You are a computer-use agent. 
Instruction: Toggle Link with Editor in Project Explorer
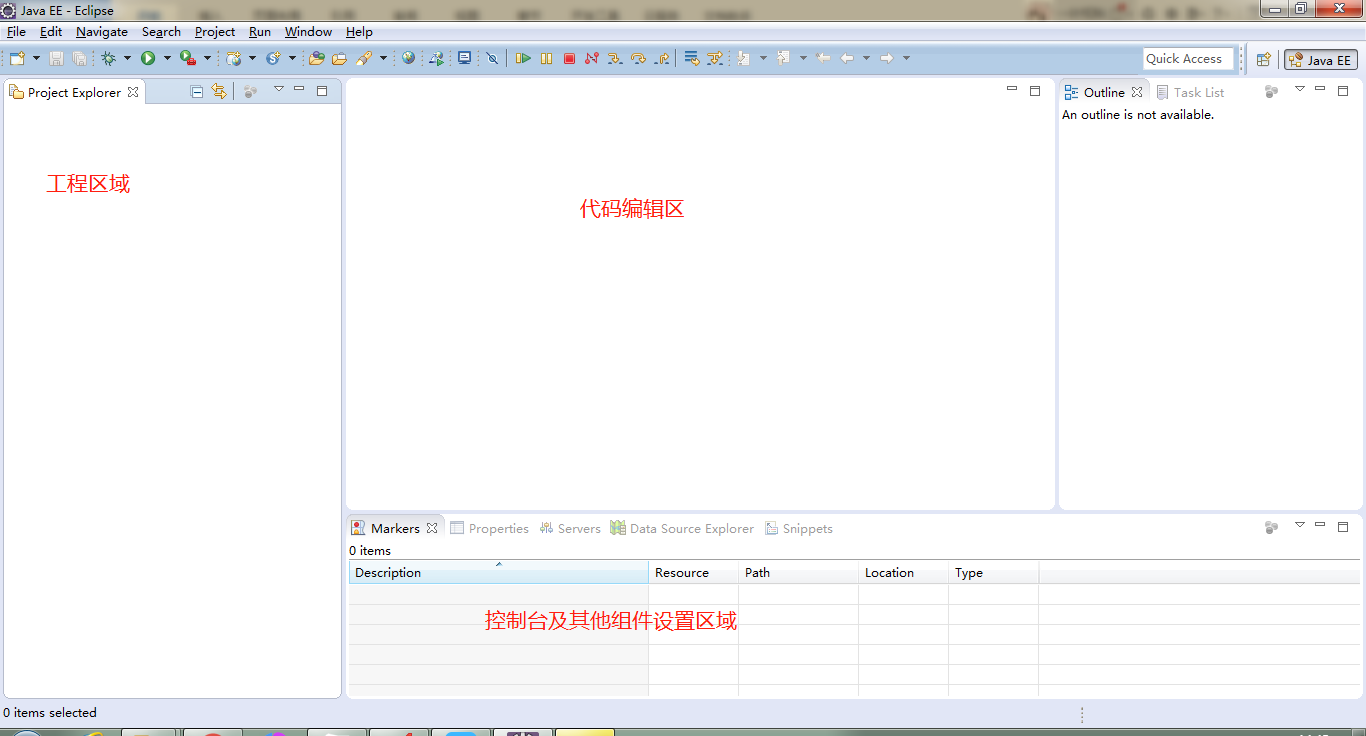point(219,92)
